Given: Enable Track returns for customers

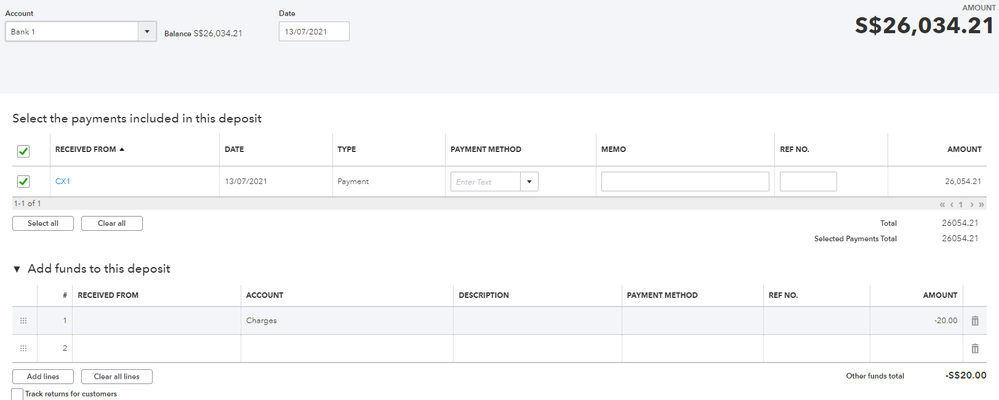Looking at the screenshot, I should click(x=18, y=394).
